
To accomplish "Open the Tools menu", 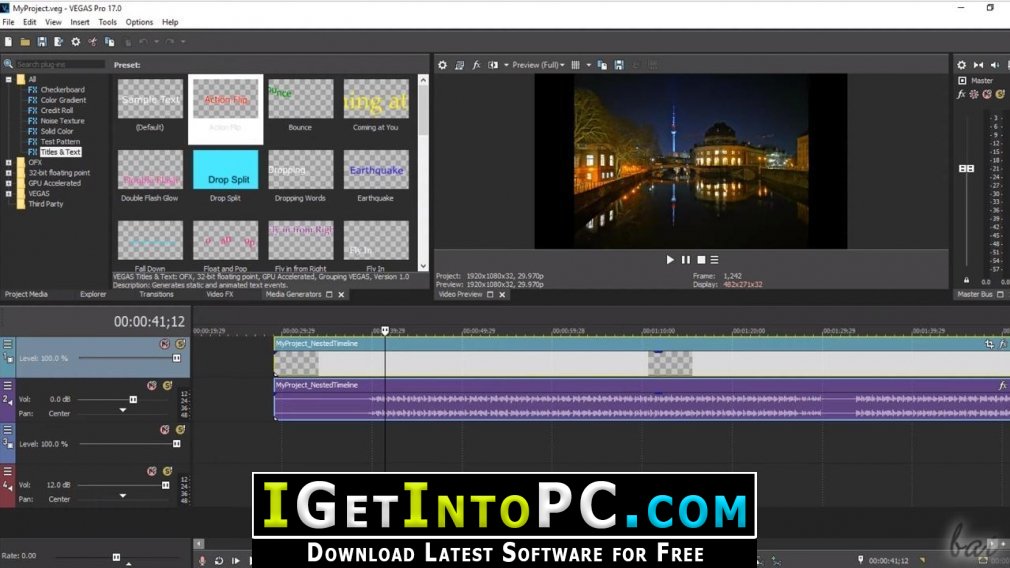I will (x=108, y=22).
